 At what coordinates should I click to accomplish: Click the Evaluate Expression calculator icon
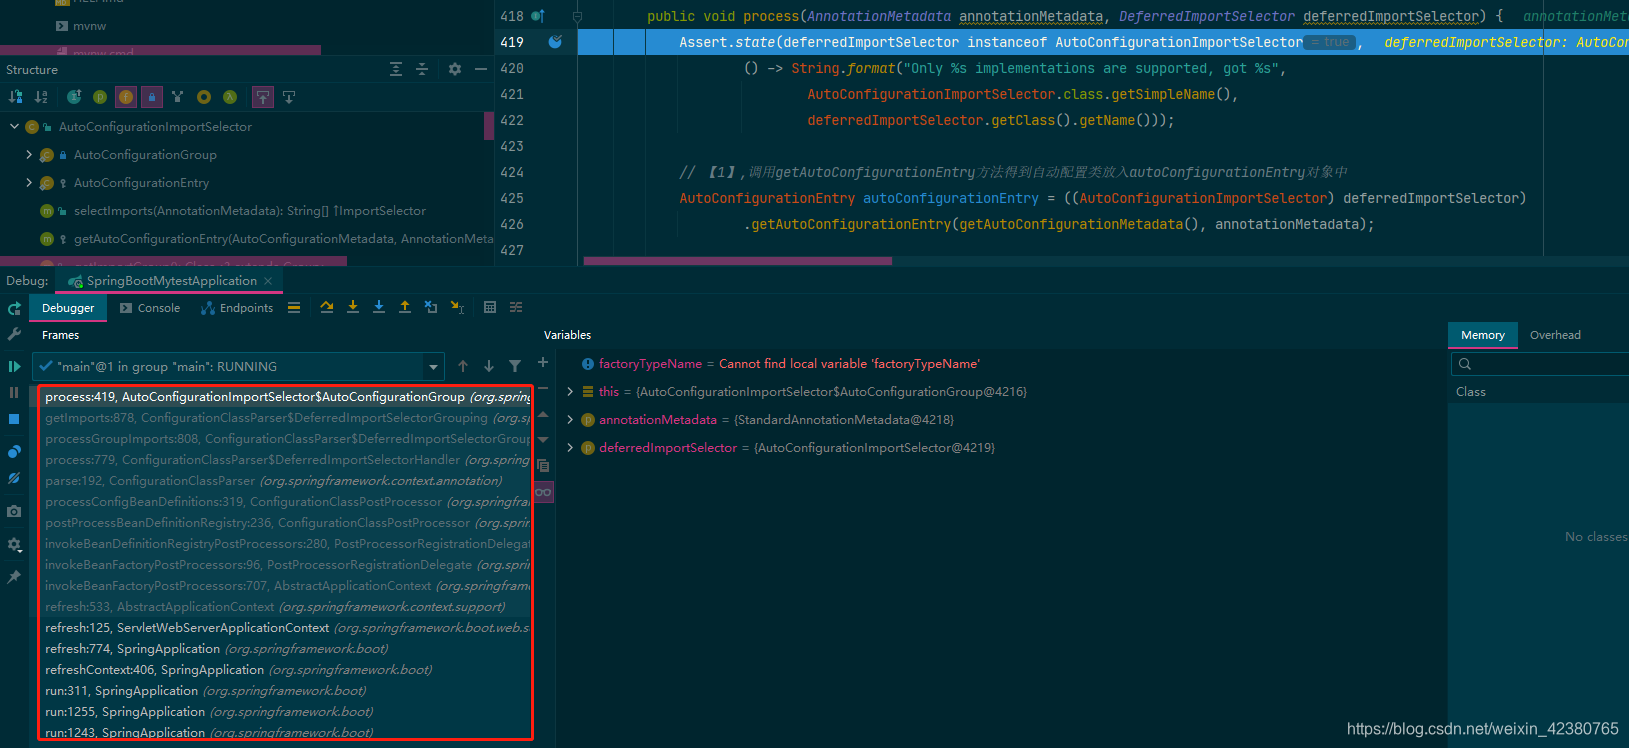(490, 307)
